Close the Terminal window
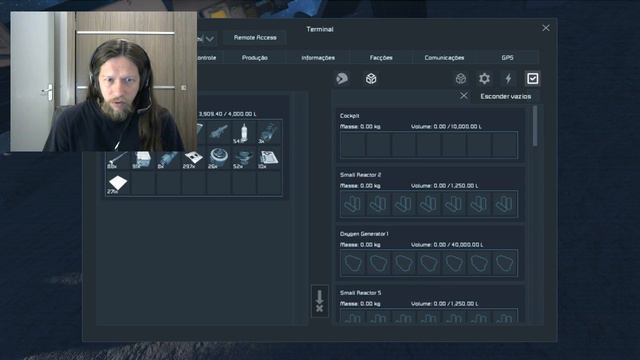This screenshot has width=640, height=360. (x=546, y=28)
